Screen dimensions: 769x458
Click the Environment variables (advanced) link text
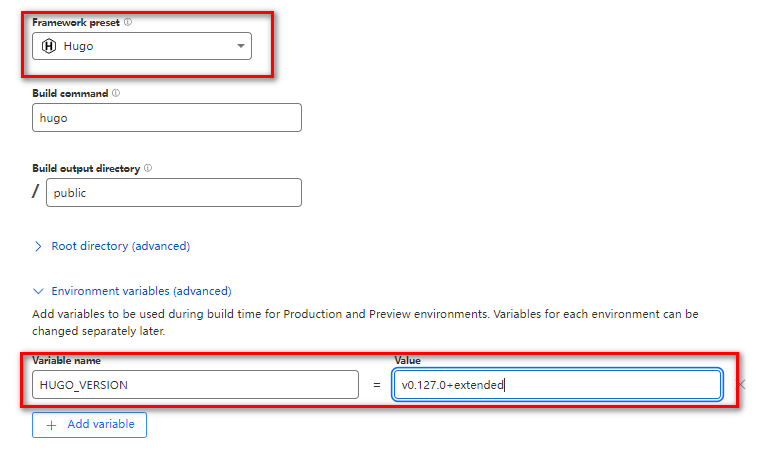(x=141, y=291)
